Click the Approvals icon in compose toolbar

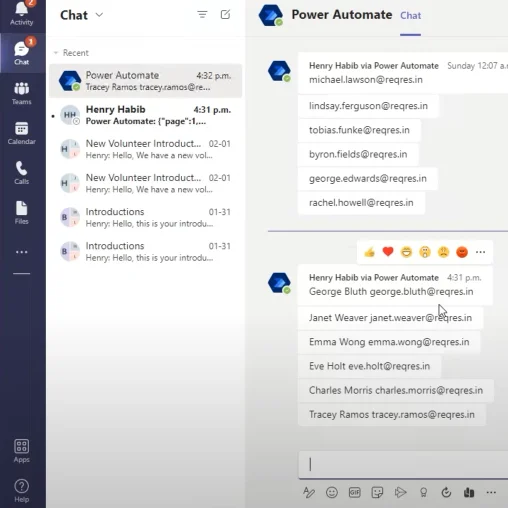point(446,492)
